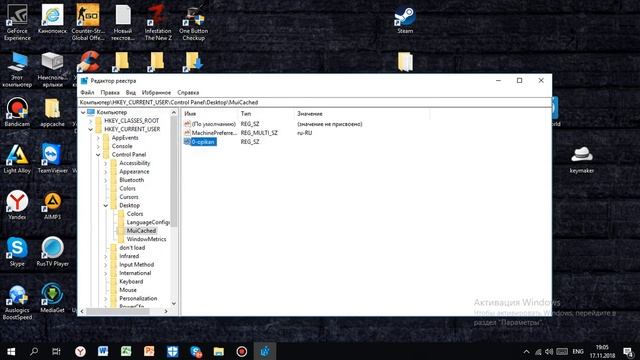Open the appcache folder on desktop
Viewport: 640px width, 360px height.
[52, 111]
